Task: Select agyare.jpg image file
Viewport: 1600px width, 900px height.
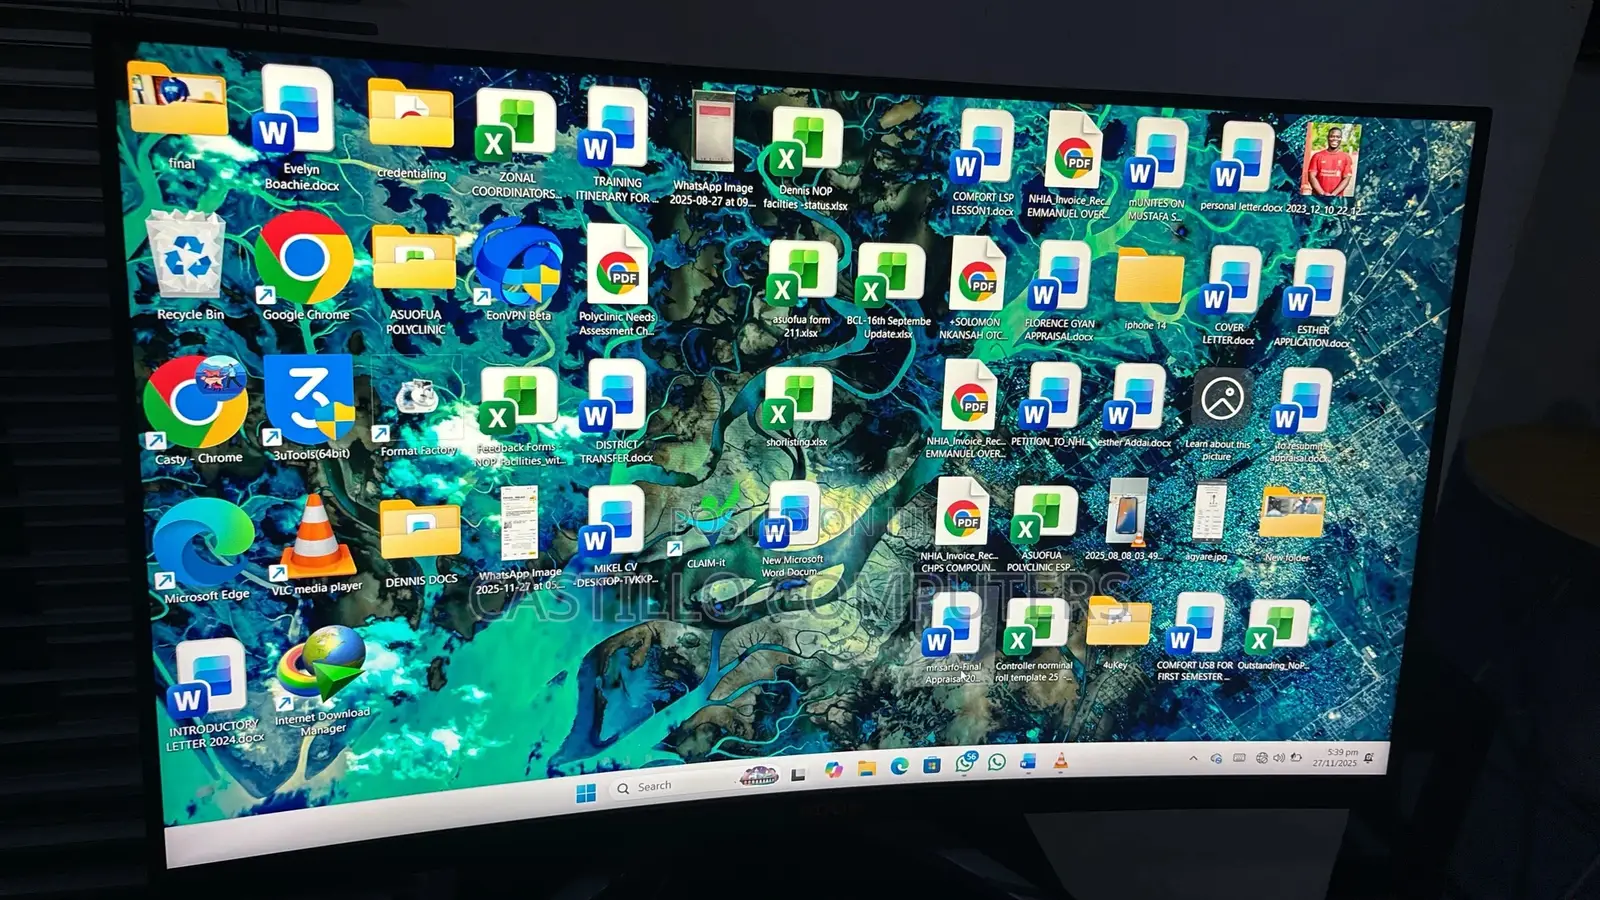Action: point(1209,521)
